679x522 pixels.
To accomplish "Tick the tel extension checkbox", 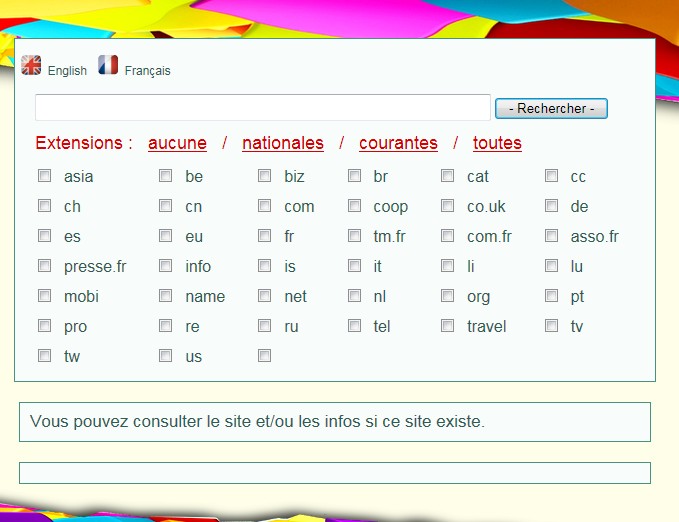I will pyautogui.click(x=354, y=326).
